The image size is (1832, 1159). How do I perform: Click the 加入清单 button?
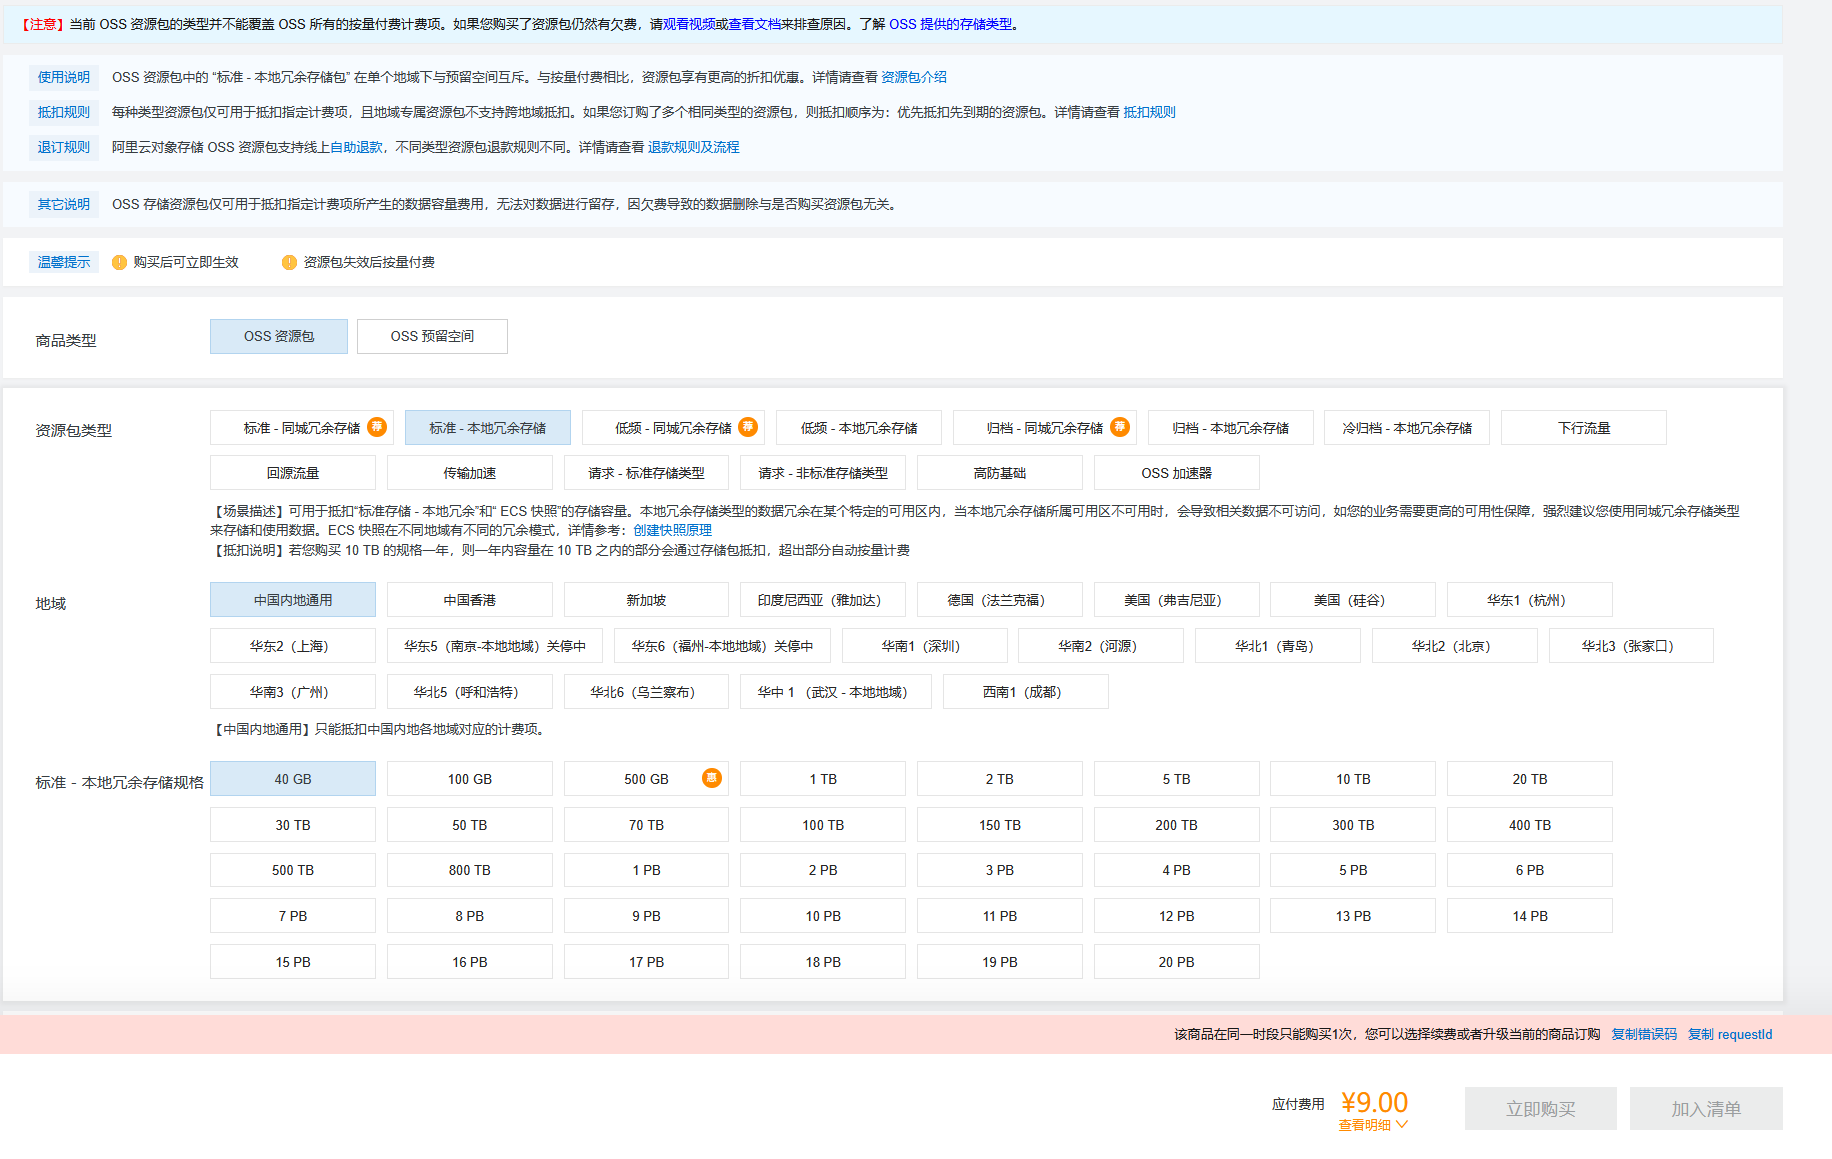click(x=1705, y=1109)
